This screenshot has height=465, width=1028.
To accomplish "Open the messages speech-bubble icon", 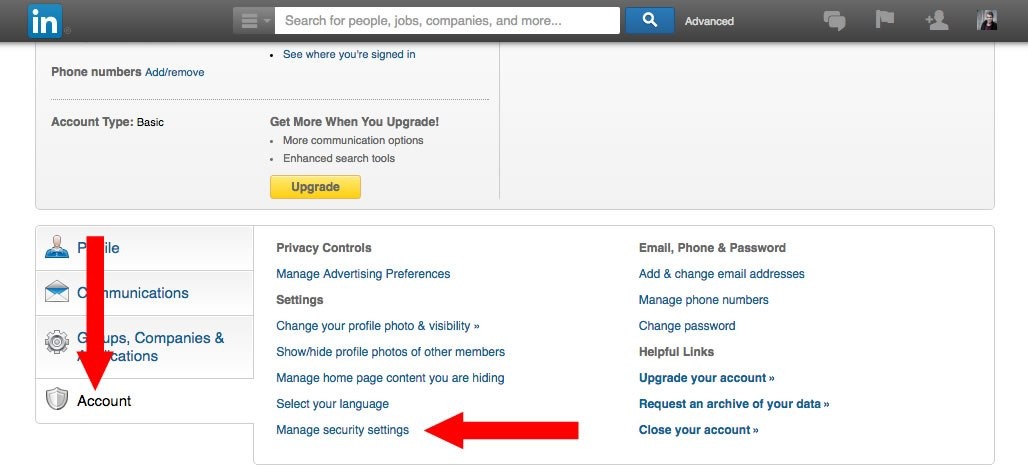I will tap(834, 21).
